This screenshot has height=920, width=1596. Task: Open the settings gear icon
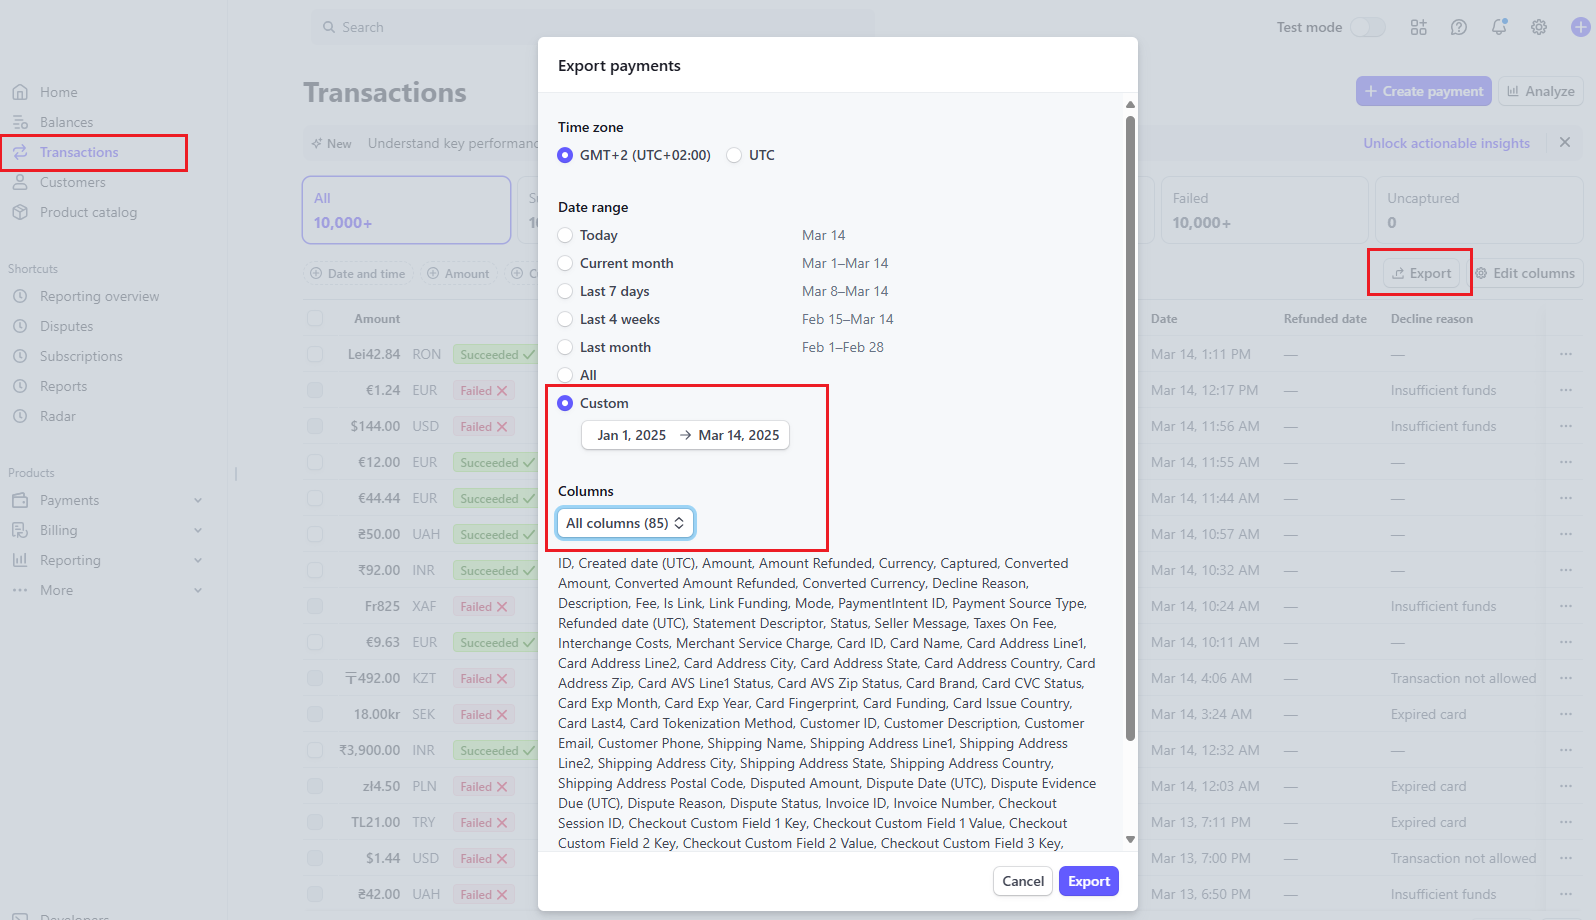pos(1538,27)
